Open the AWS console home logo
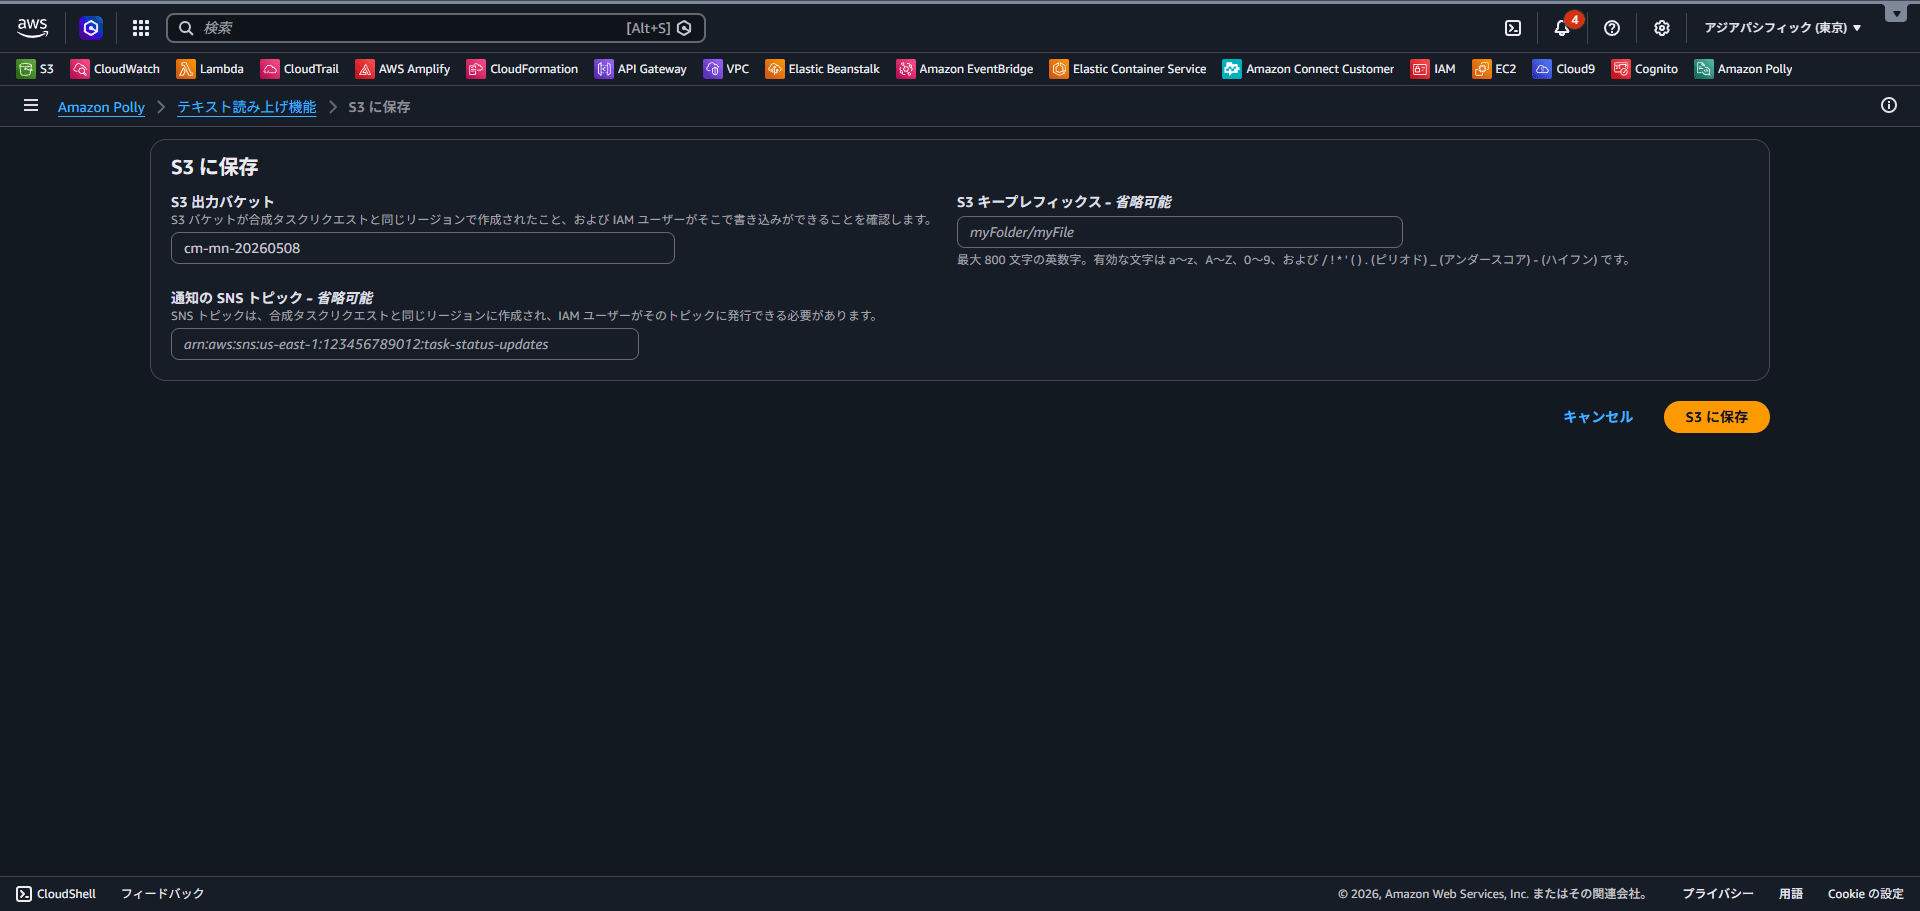This screenshot has height=911, width=1920. [x=32, y=28]
